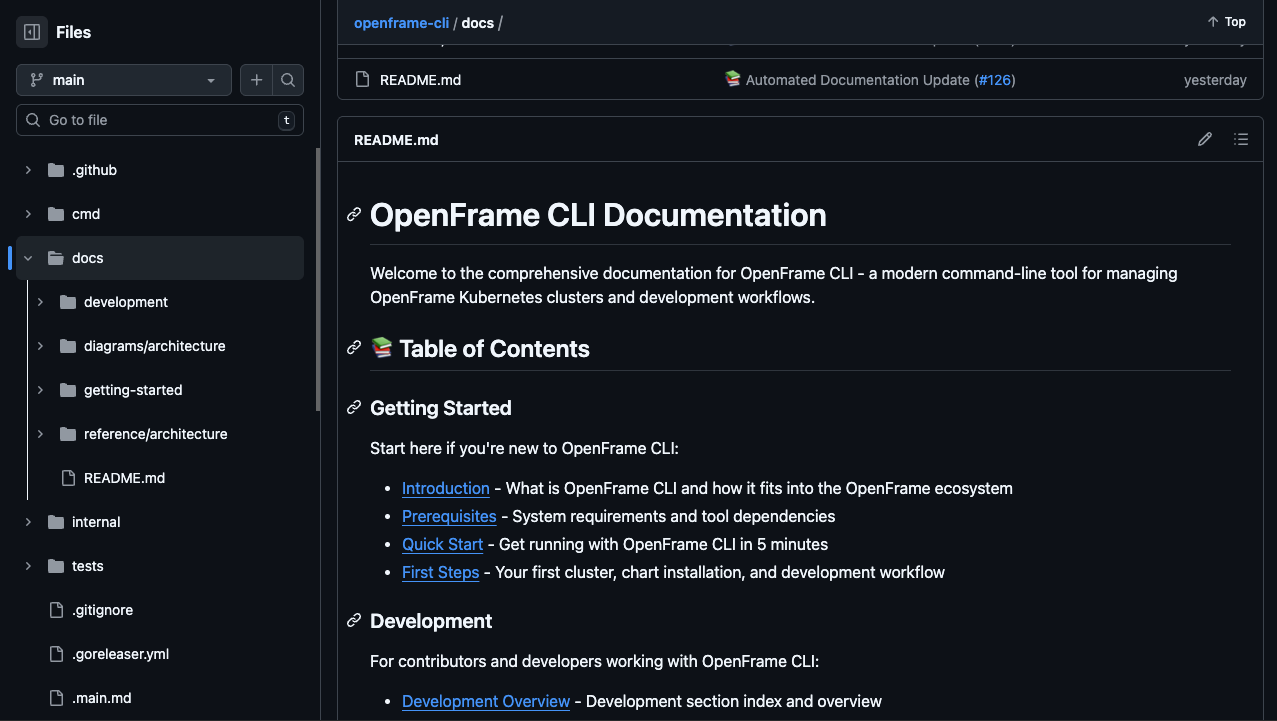Expand the internal folder chevron
This screenshot has height=721, width=1277.
coord(28,522)
